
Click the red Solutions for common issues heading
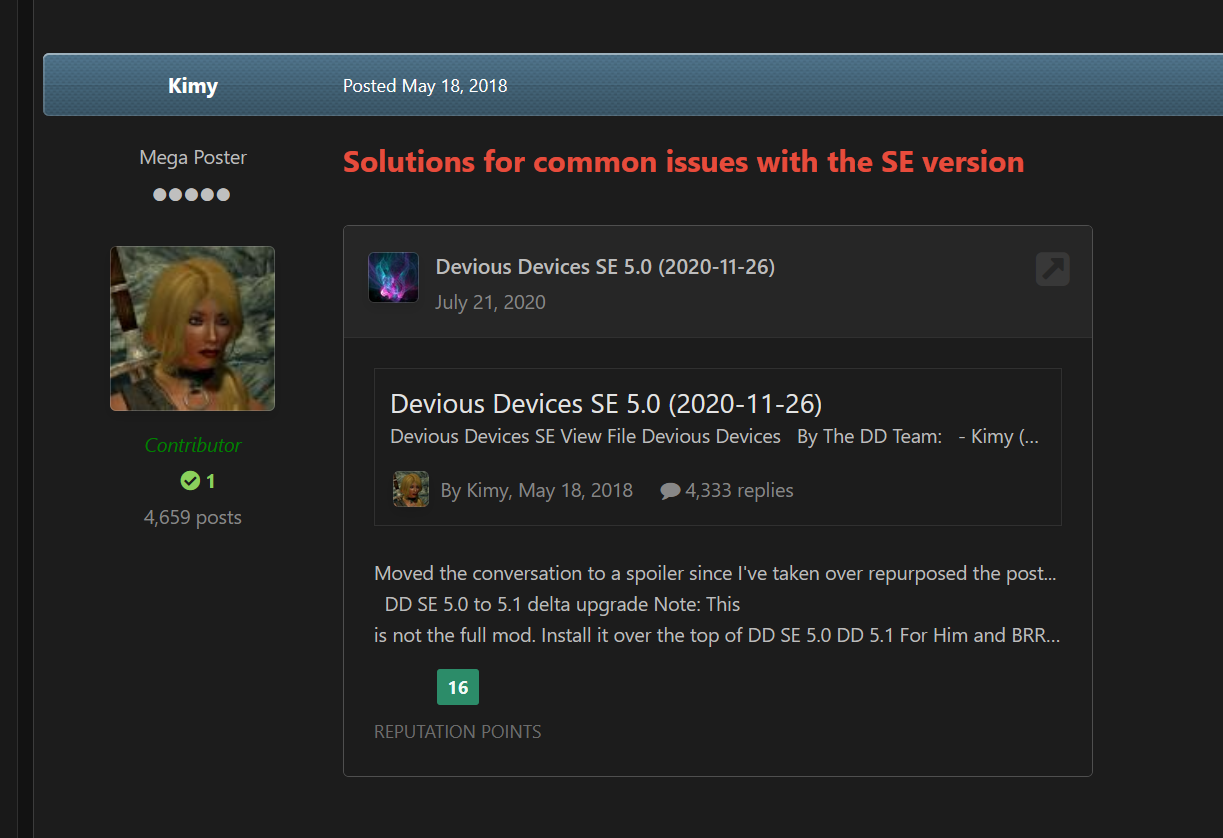pyautogui.click(x=683, y=161)
